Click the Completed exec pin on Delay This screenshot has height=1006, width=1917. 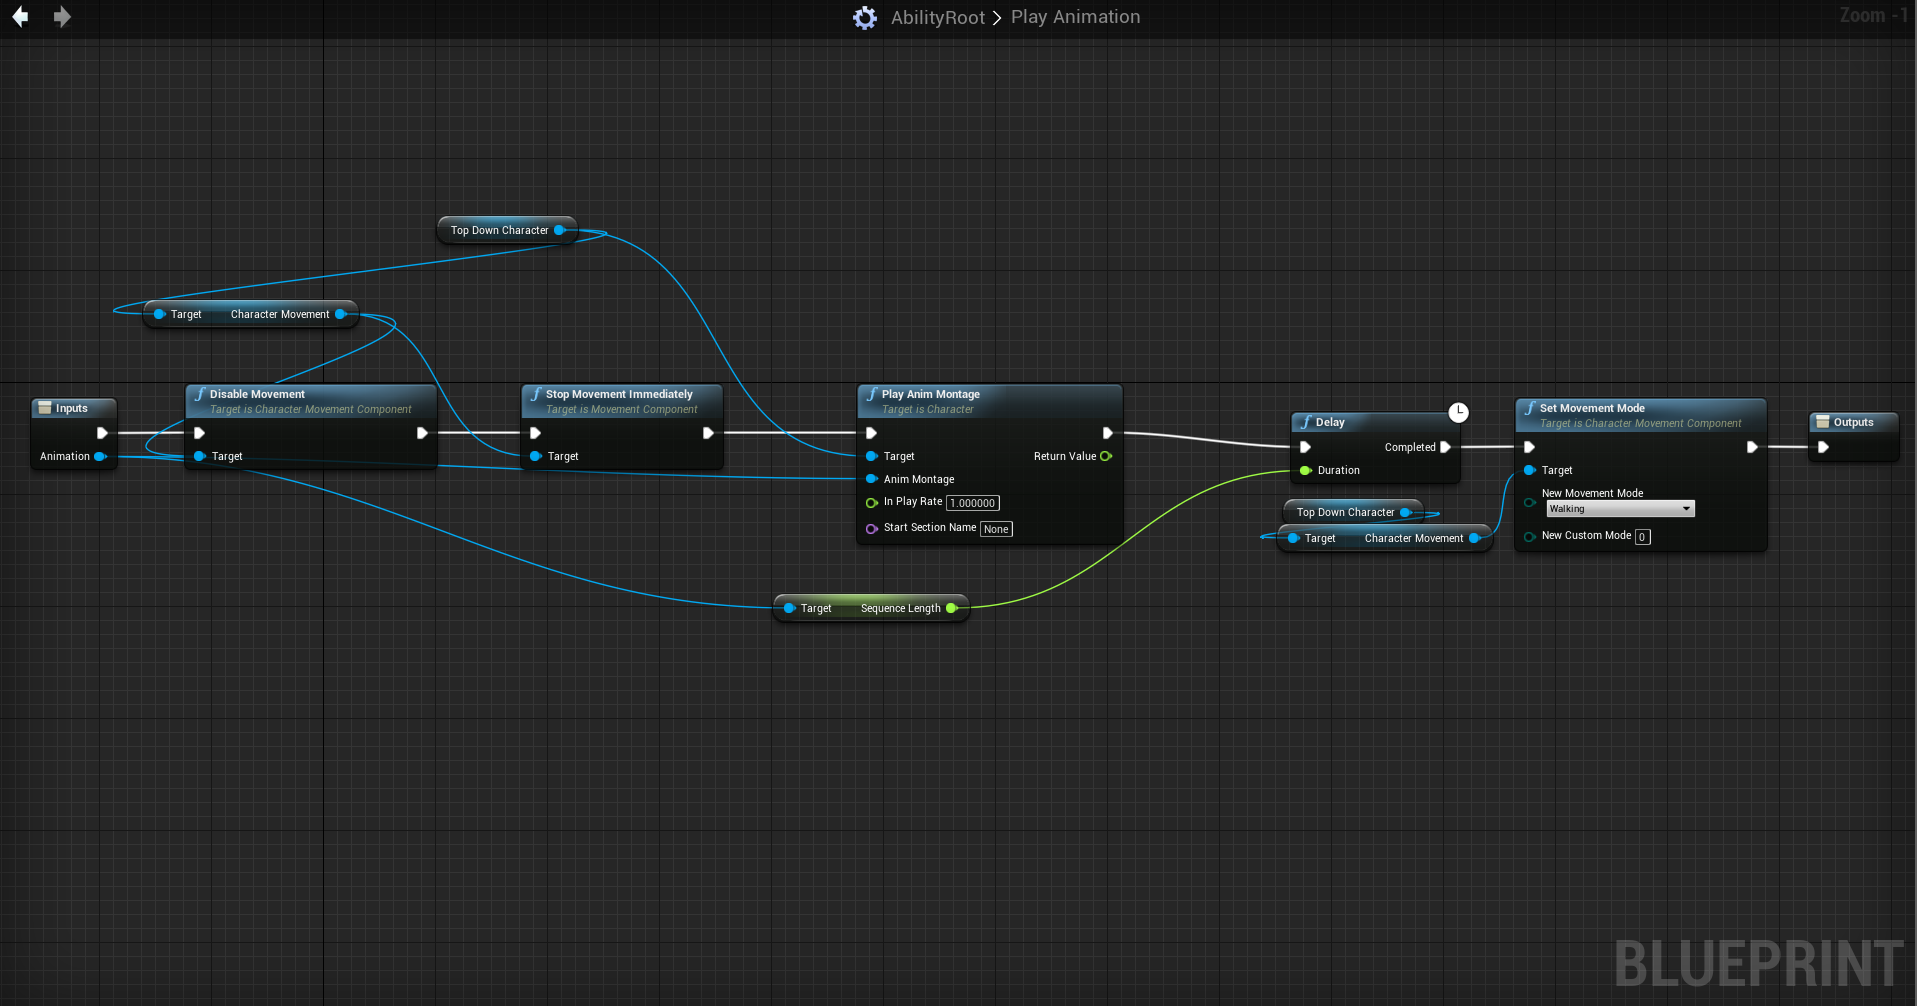(1445, 447)
